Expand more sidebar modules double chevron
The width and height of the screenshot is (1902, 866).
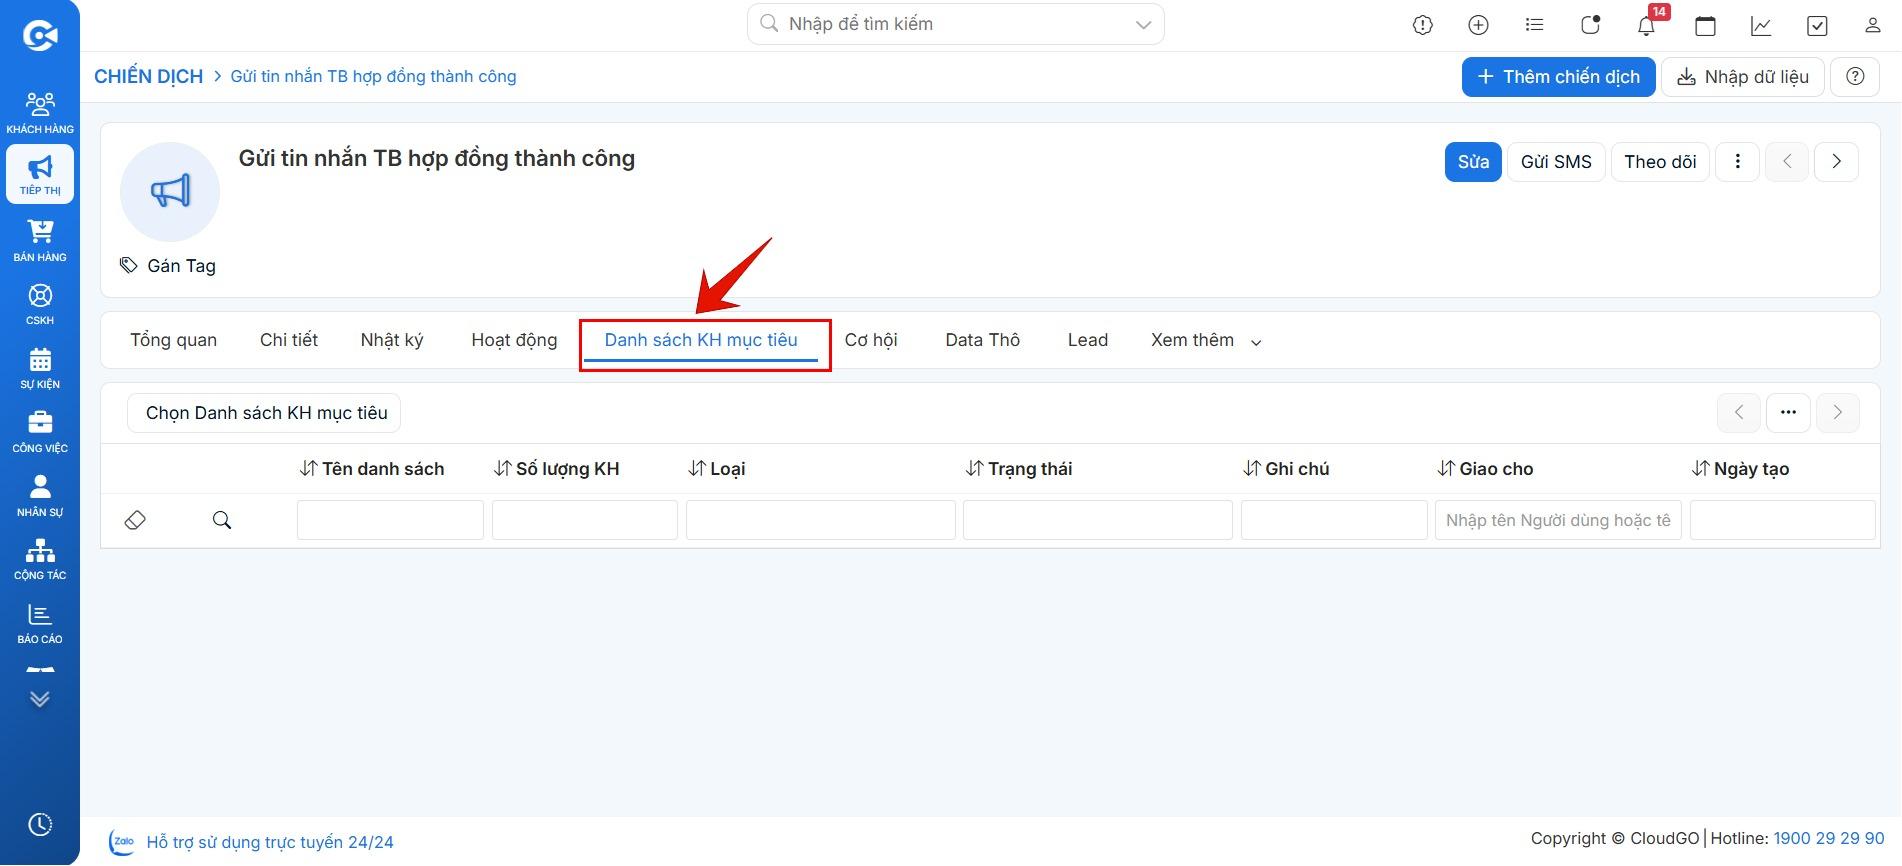[40, 699]
